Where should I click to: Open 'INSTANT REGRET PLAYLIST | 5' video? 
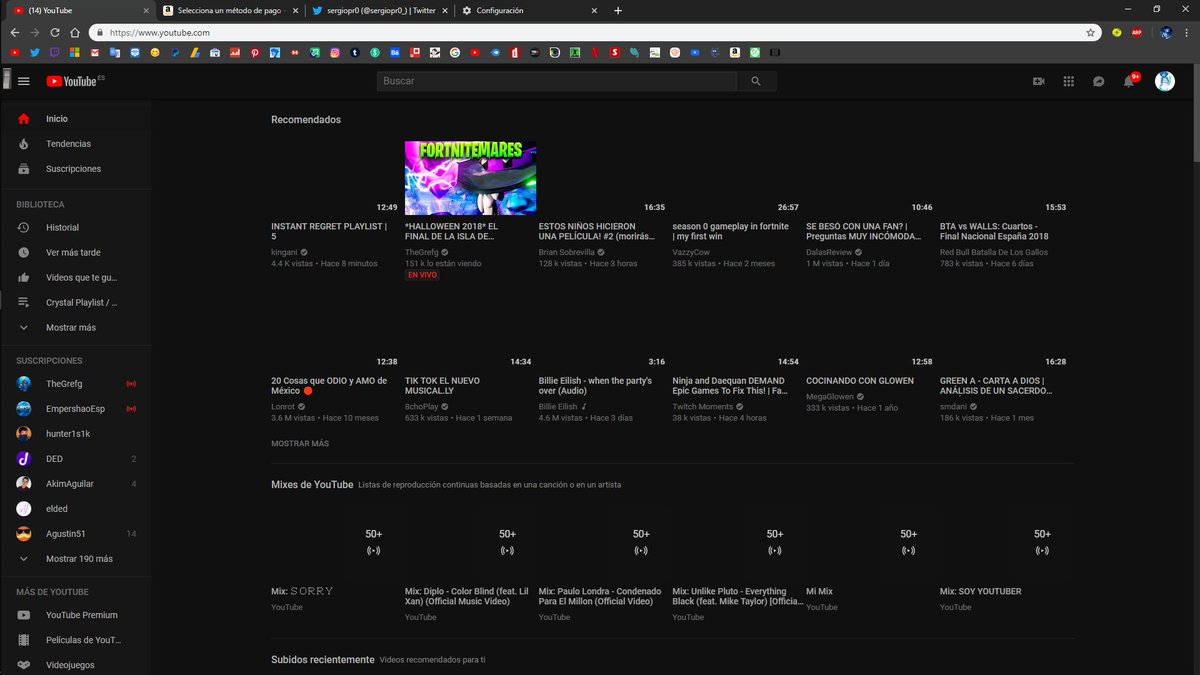(x=329, y=231)
